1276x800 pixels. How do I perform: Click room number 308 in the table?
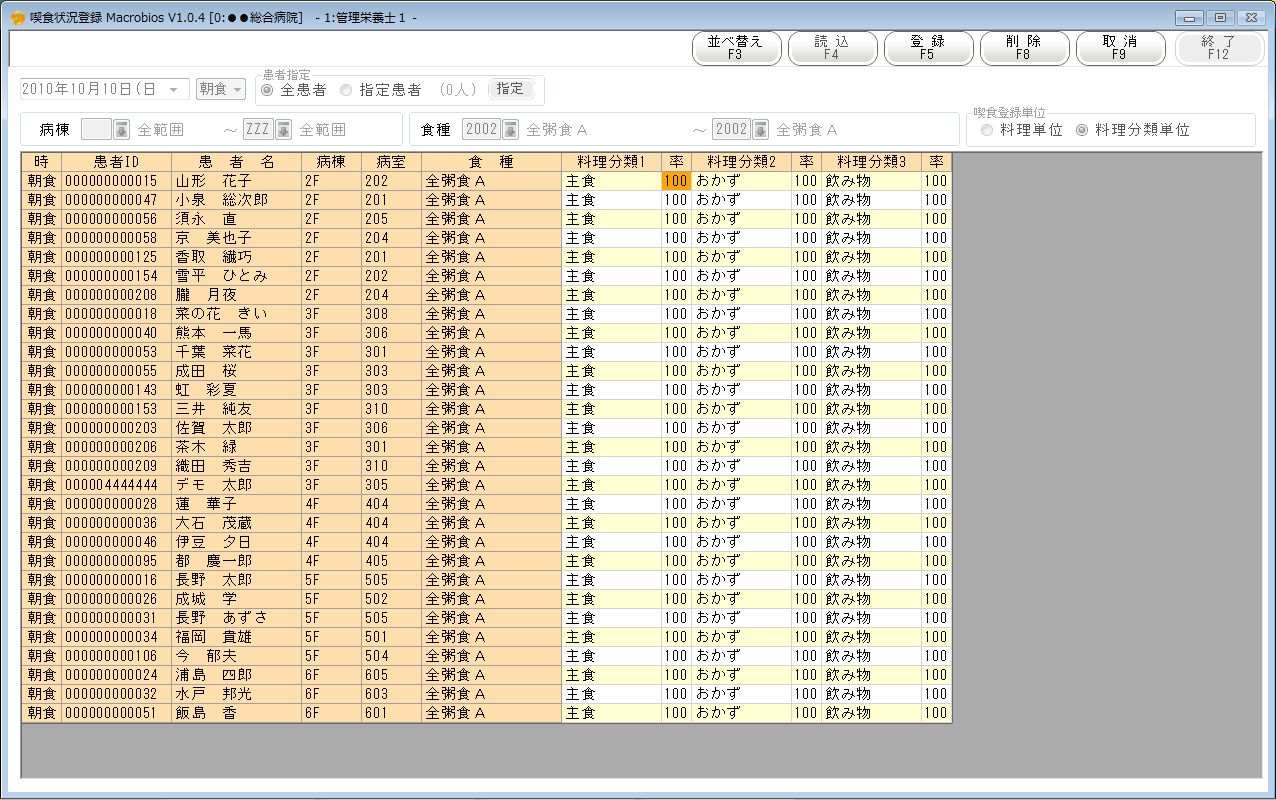pyautogui.click(x=391, y=314)
